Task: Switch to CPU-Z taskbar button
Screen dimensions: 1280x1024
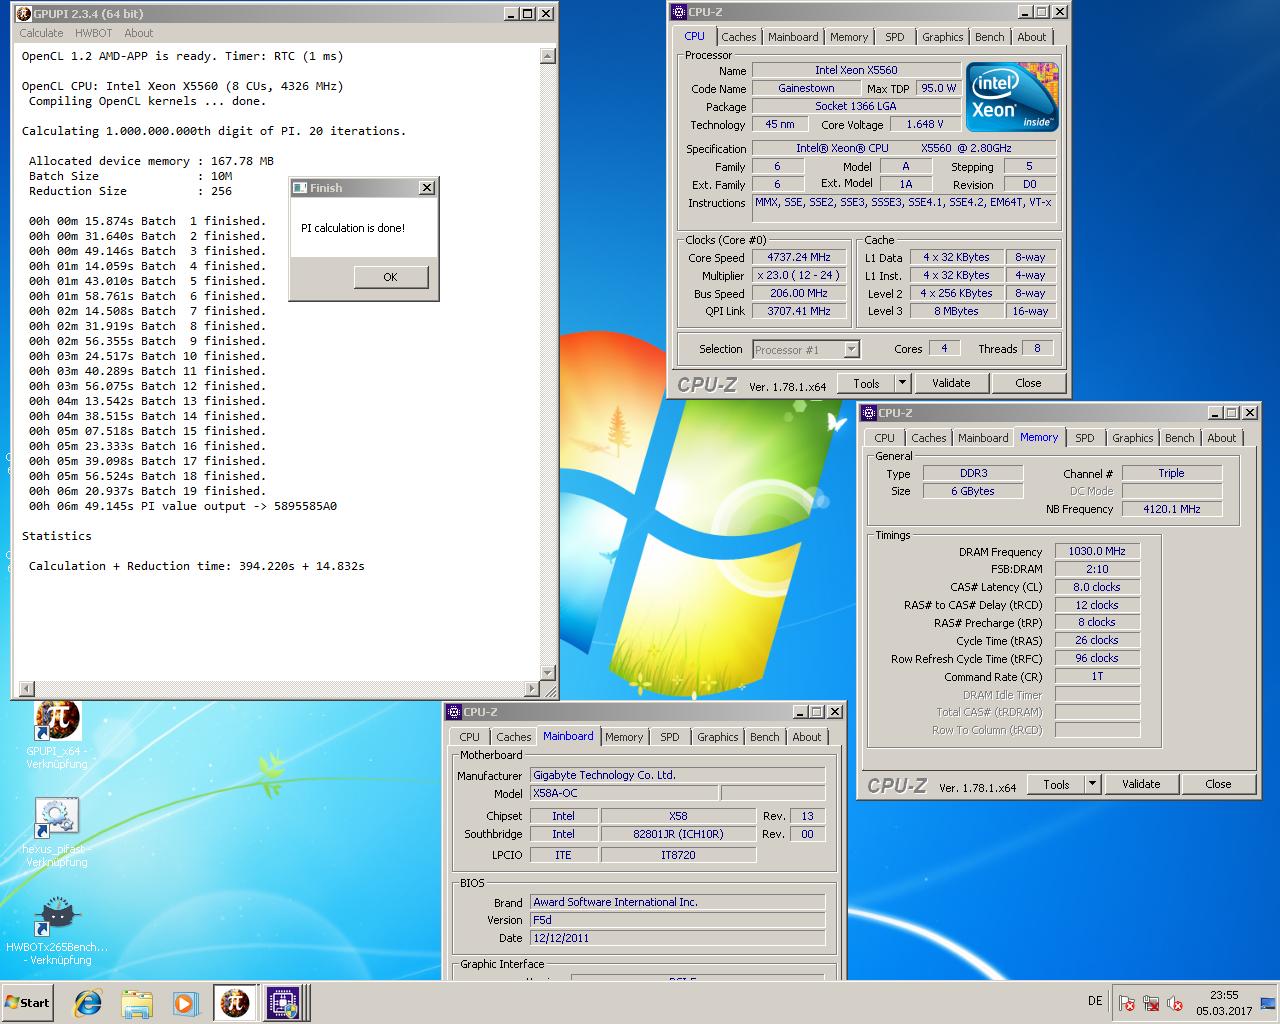Action: tap(282, 1003)
